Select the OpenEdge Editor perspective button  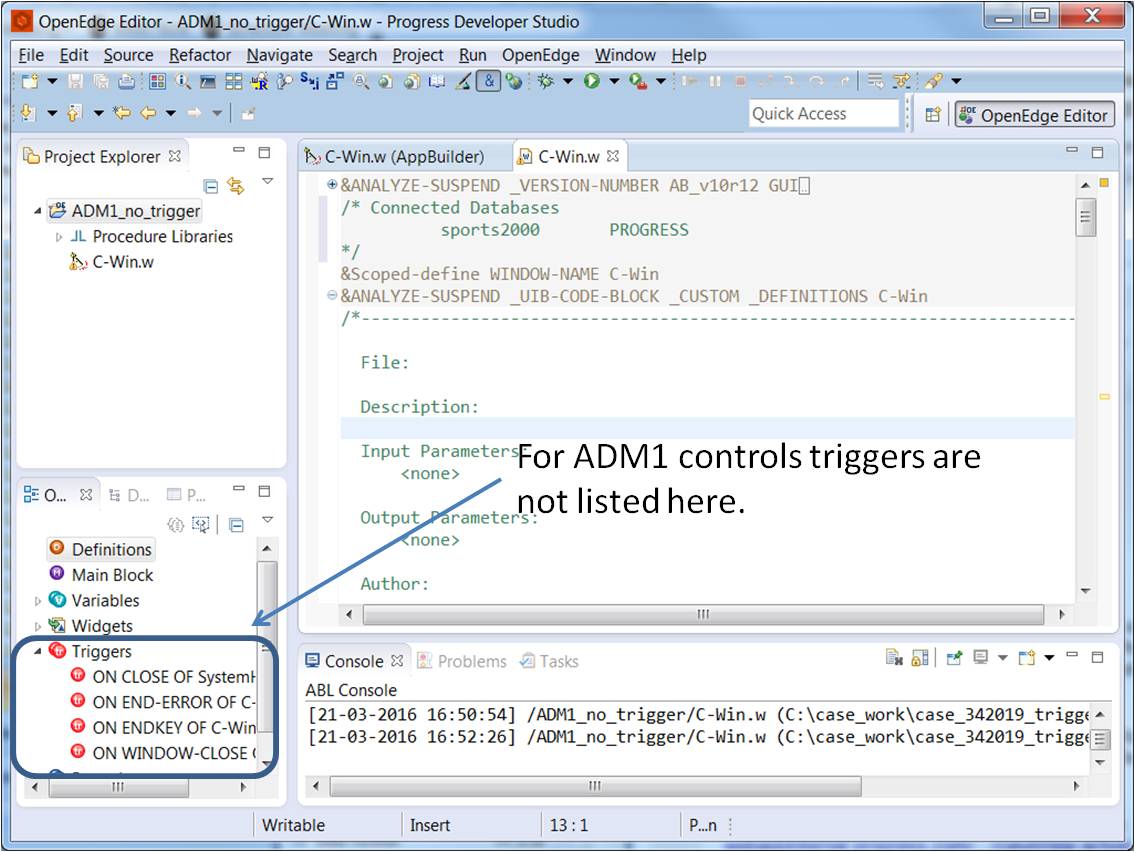coord(1034,114)
